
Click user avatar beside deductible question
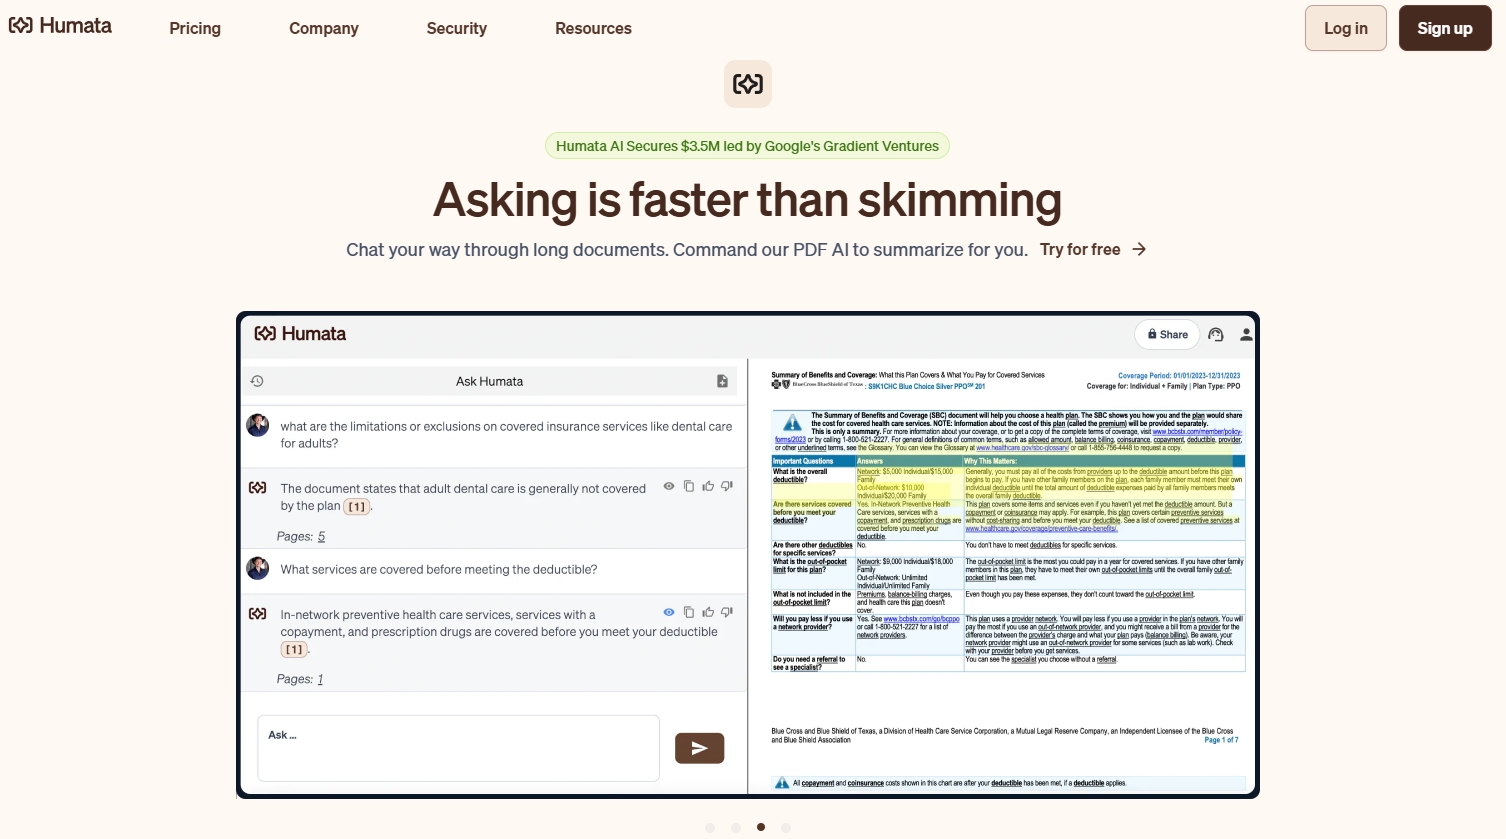[258, 568]
